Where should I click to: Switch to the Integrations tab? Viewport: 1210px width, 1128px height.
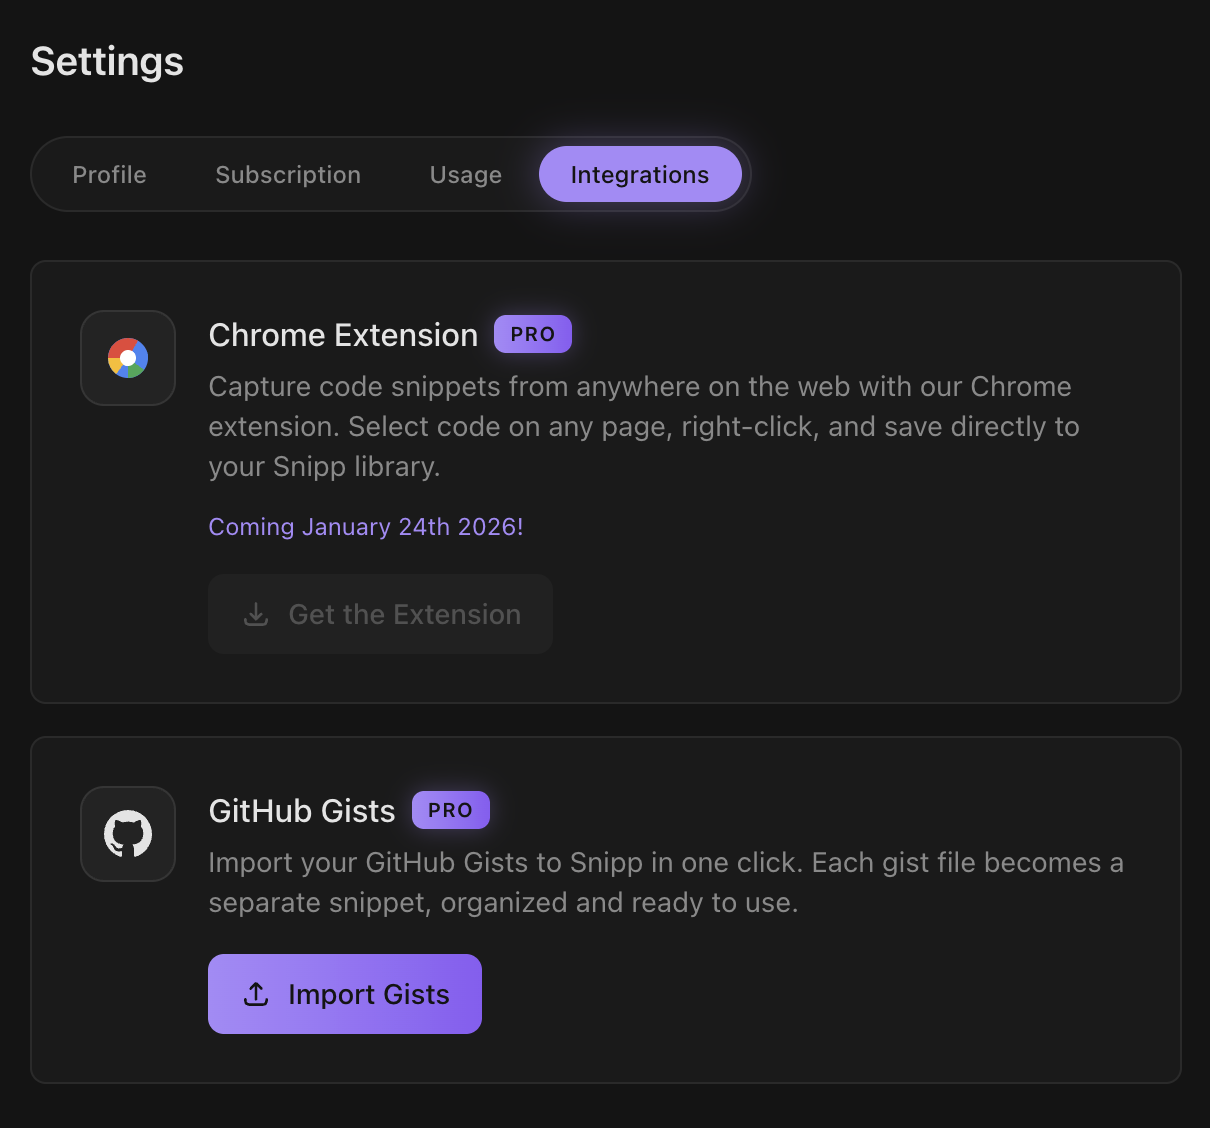640,174
